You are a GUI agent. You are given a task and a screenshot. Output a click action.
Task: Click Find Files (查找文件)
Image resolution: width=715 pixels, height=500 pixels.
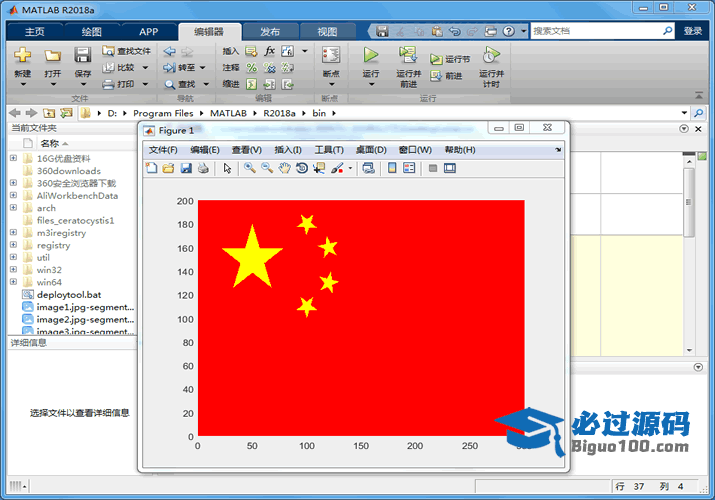[127, 51]
